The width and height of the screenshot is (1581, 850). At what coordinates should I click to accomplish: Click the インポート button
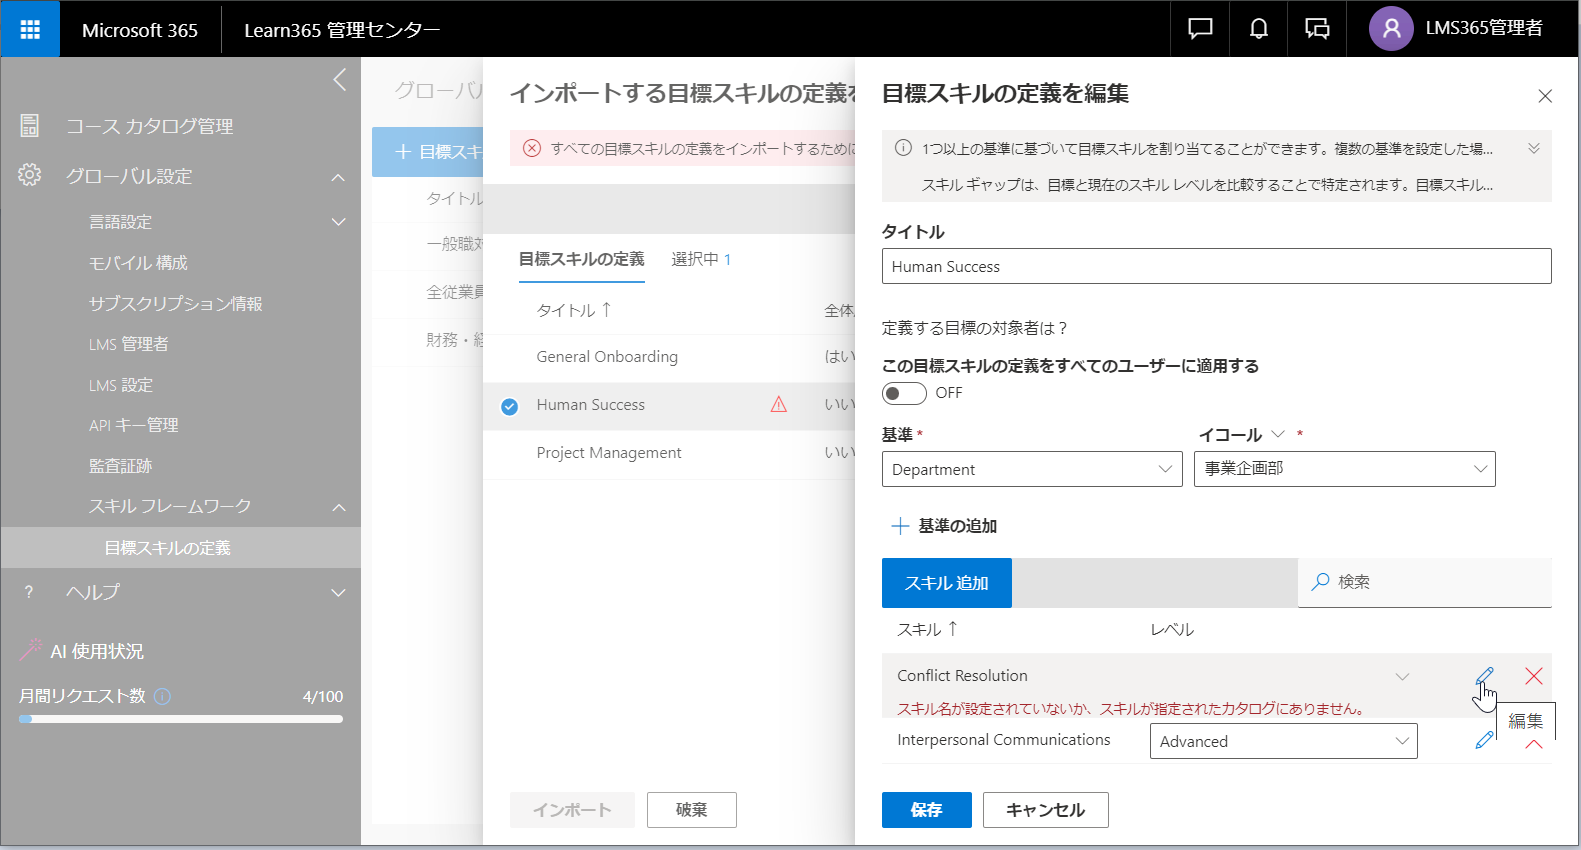pyautogui.click(x=572, y=810)
